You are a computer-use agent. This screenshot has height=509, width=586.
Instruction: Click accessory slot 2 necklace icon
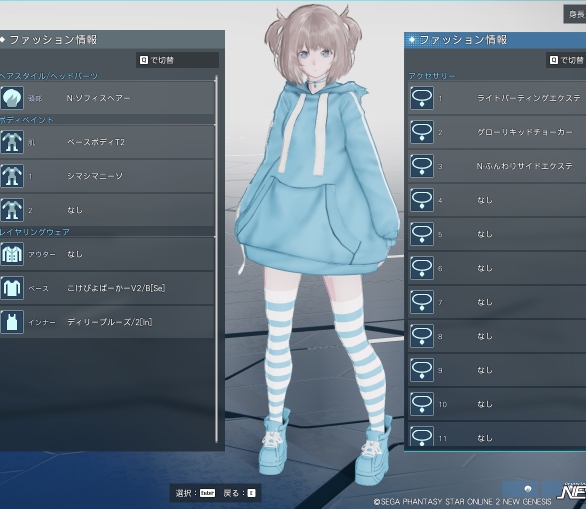[x=422, y=132]
